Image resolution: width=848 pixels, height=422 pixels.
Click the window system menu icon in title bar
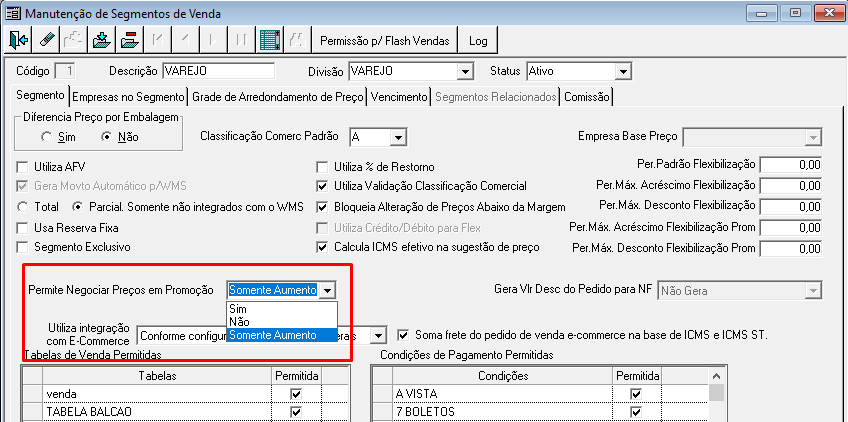pyautogui.click(x=12, y=13)
